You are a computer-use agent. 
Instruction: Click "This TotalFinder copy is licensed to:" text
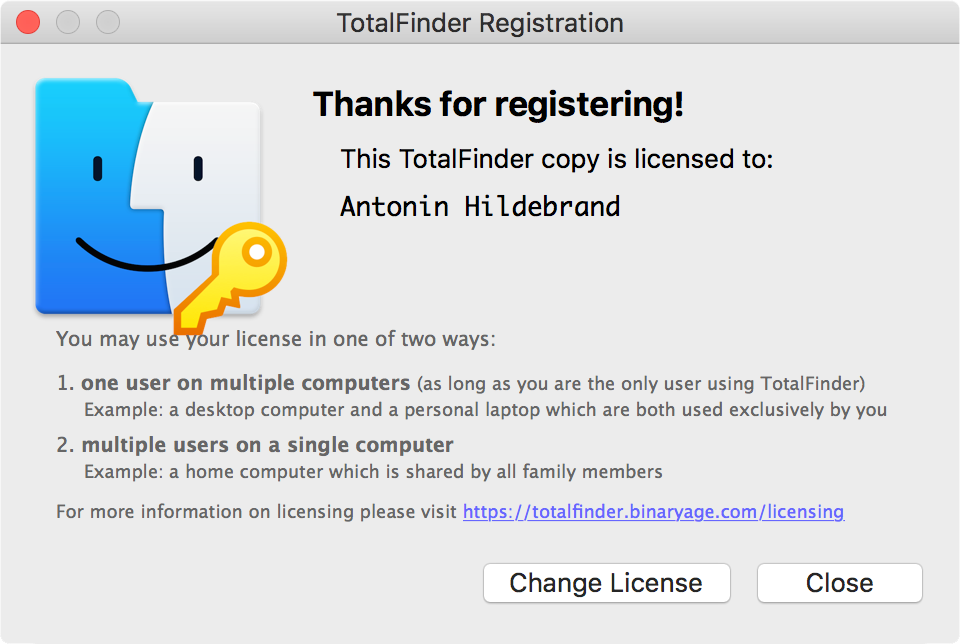click(557, 159)
